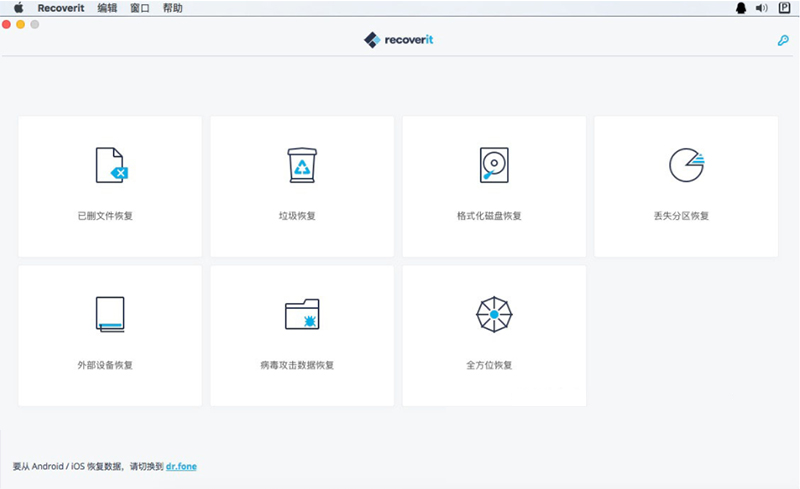The image size is (800, 489).
Task: Open the 帮助 menu
Action: [172, 8]
